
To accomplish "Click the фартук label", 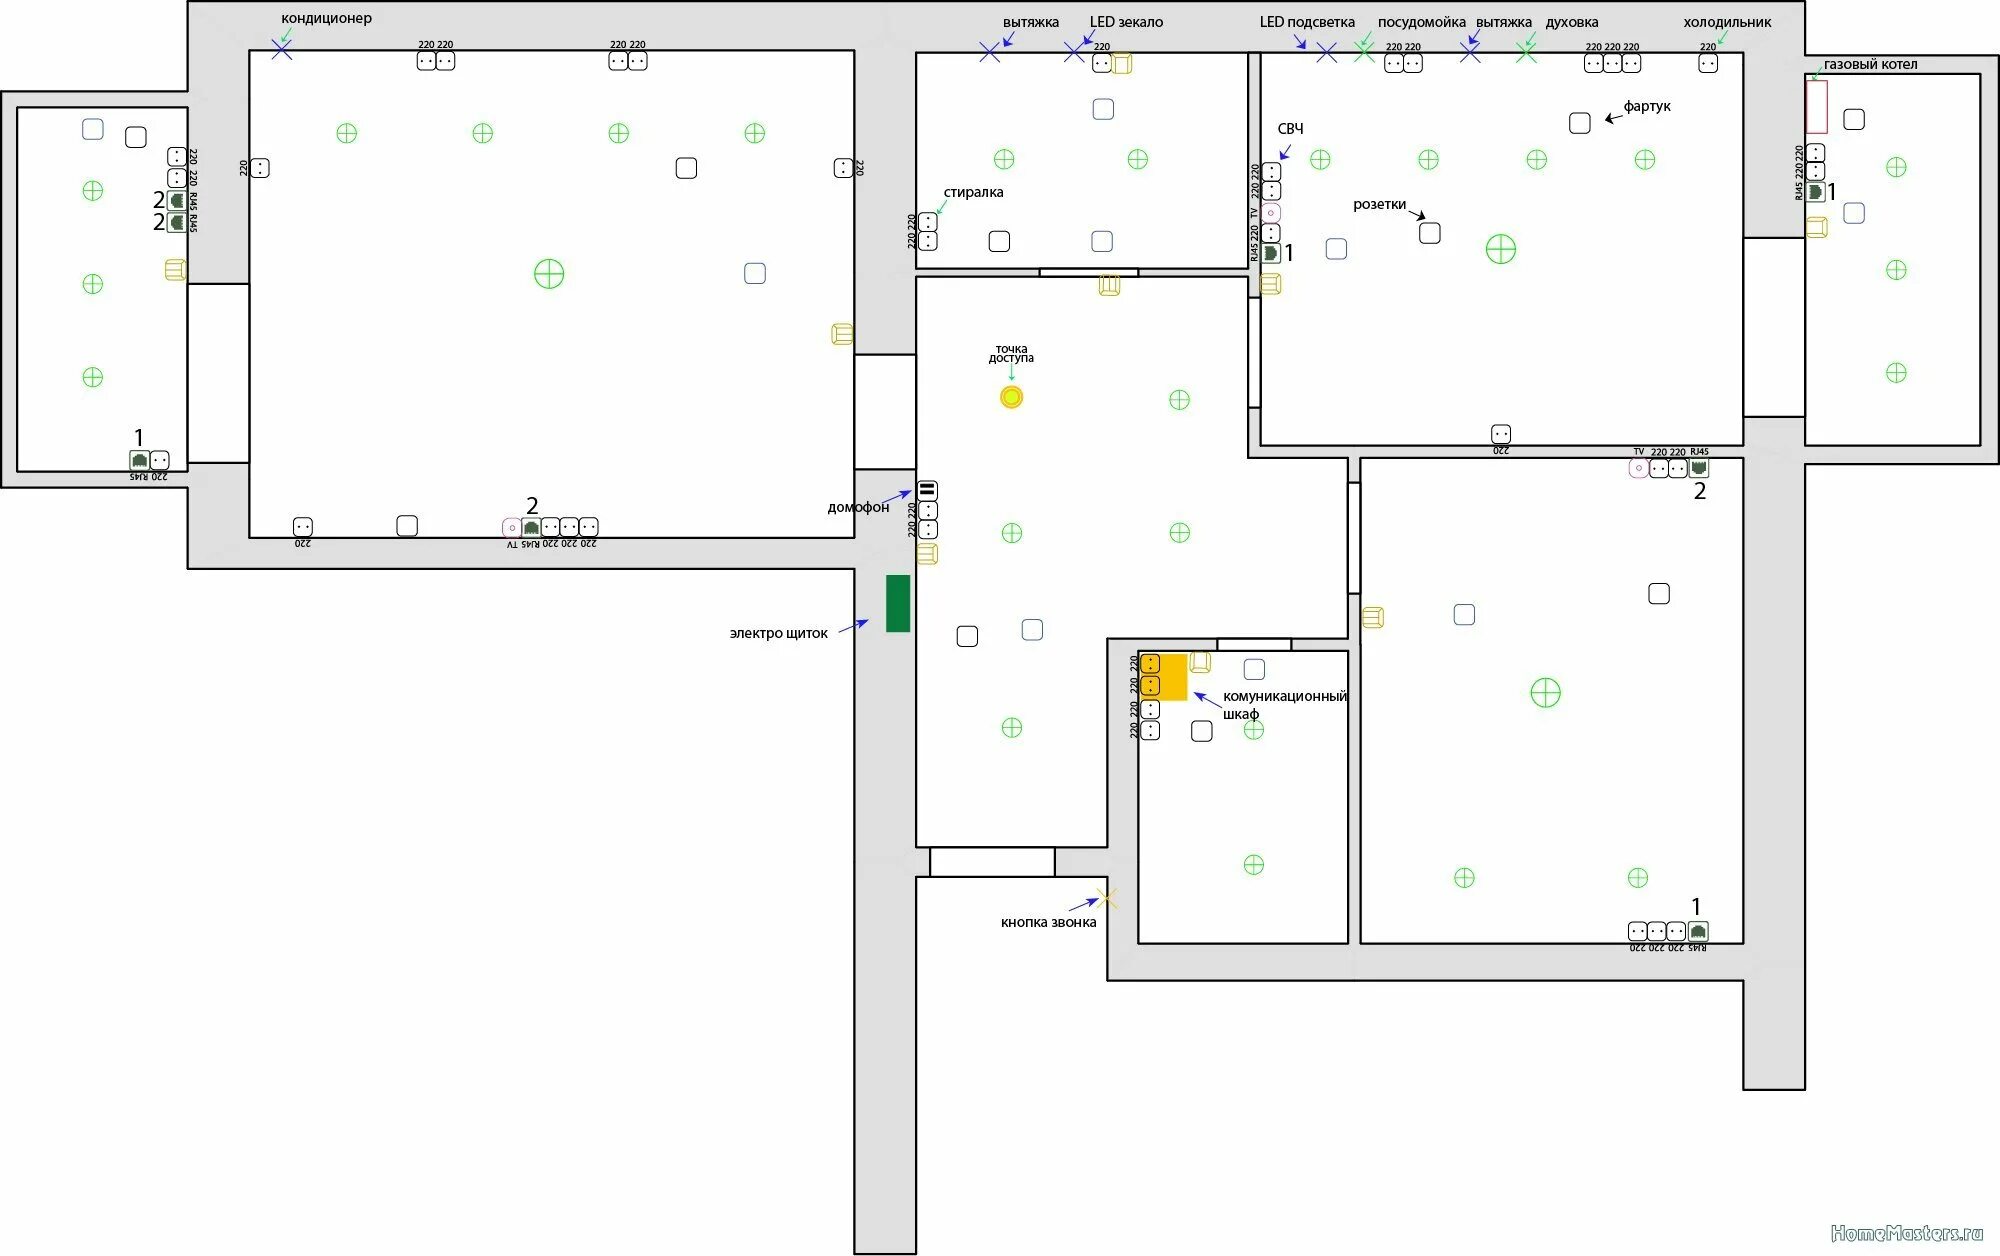I will pos(1647,106).
